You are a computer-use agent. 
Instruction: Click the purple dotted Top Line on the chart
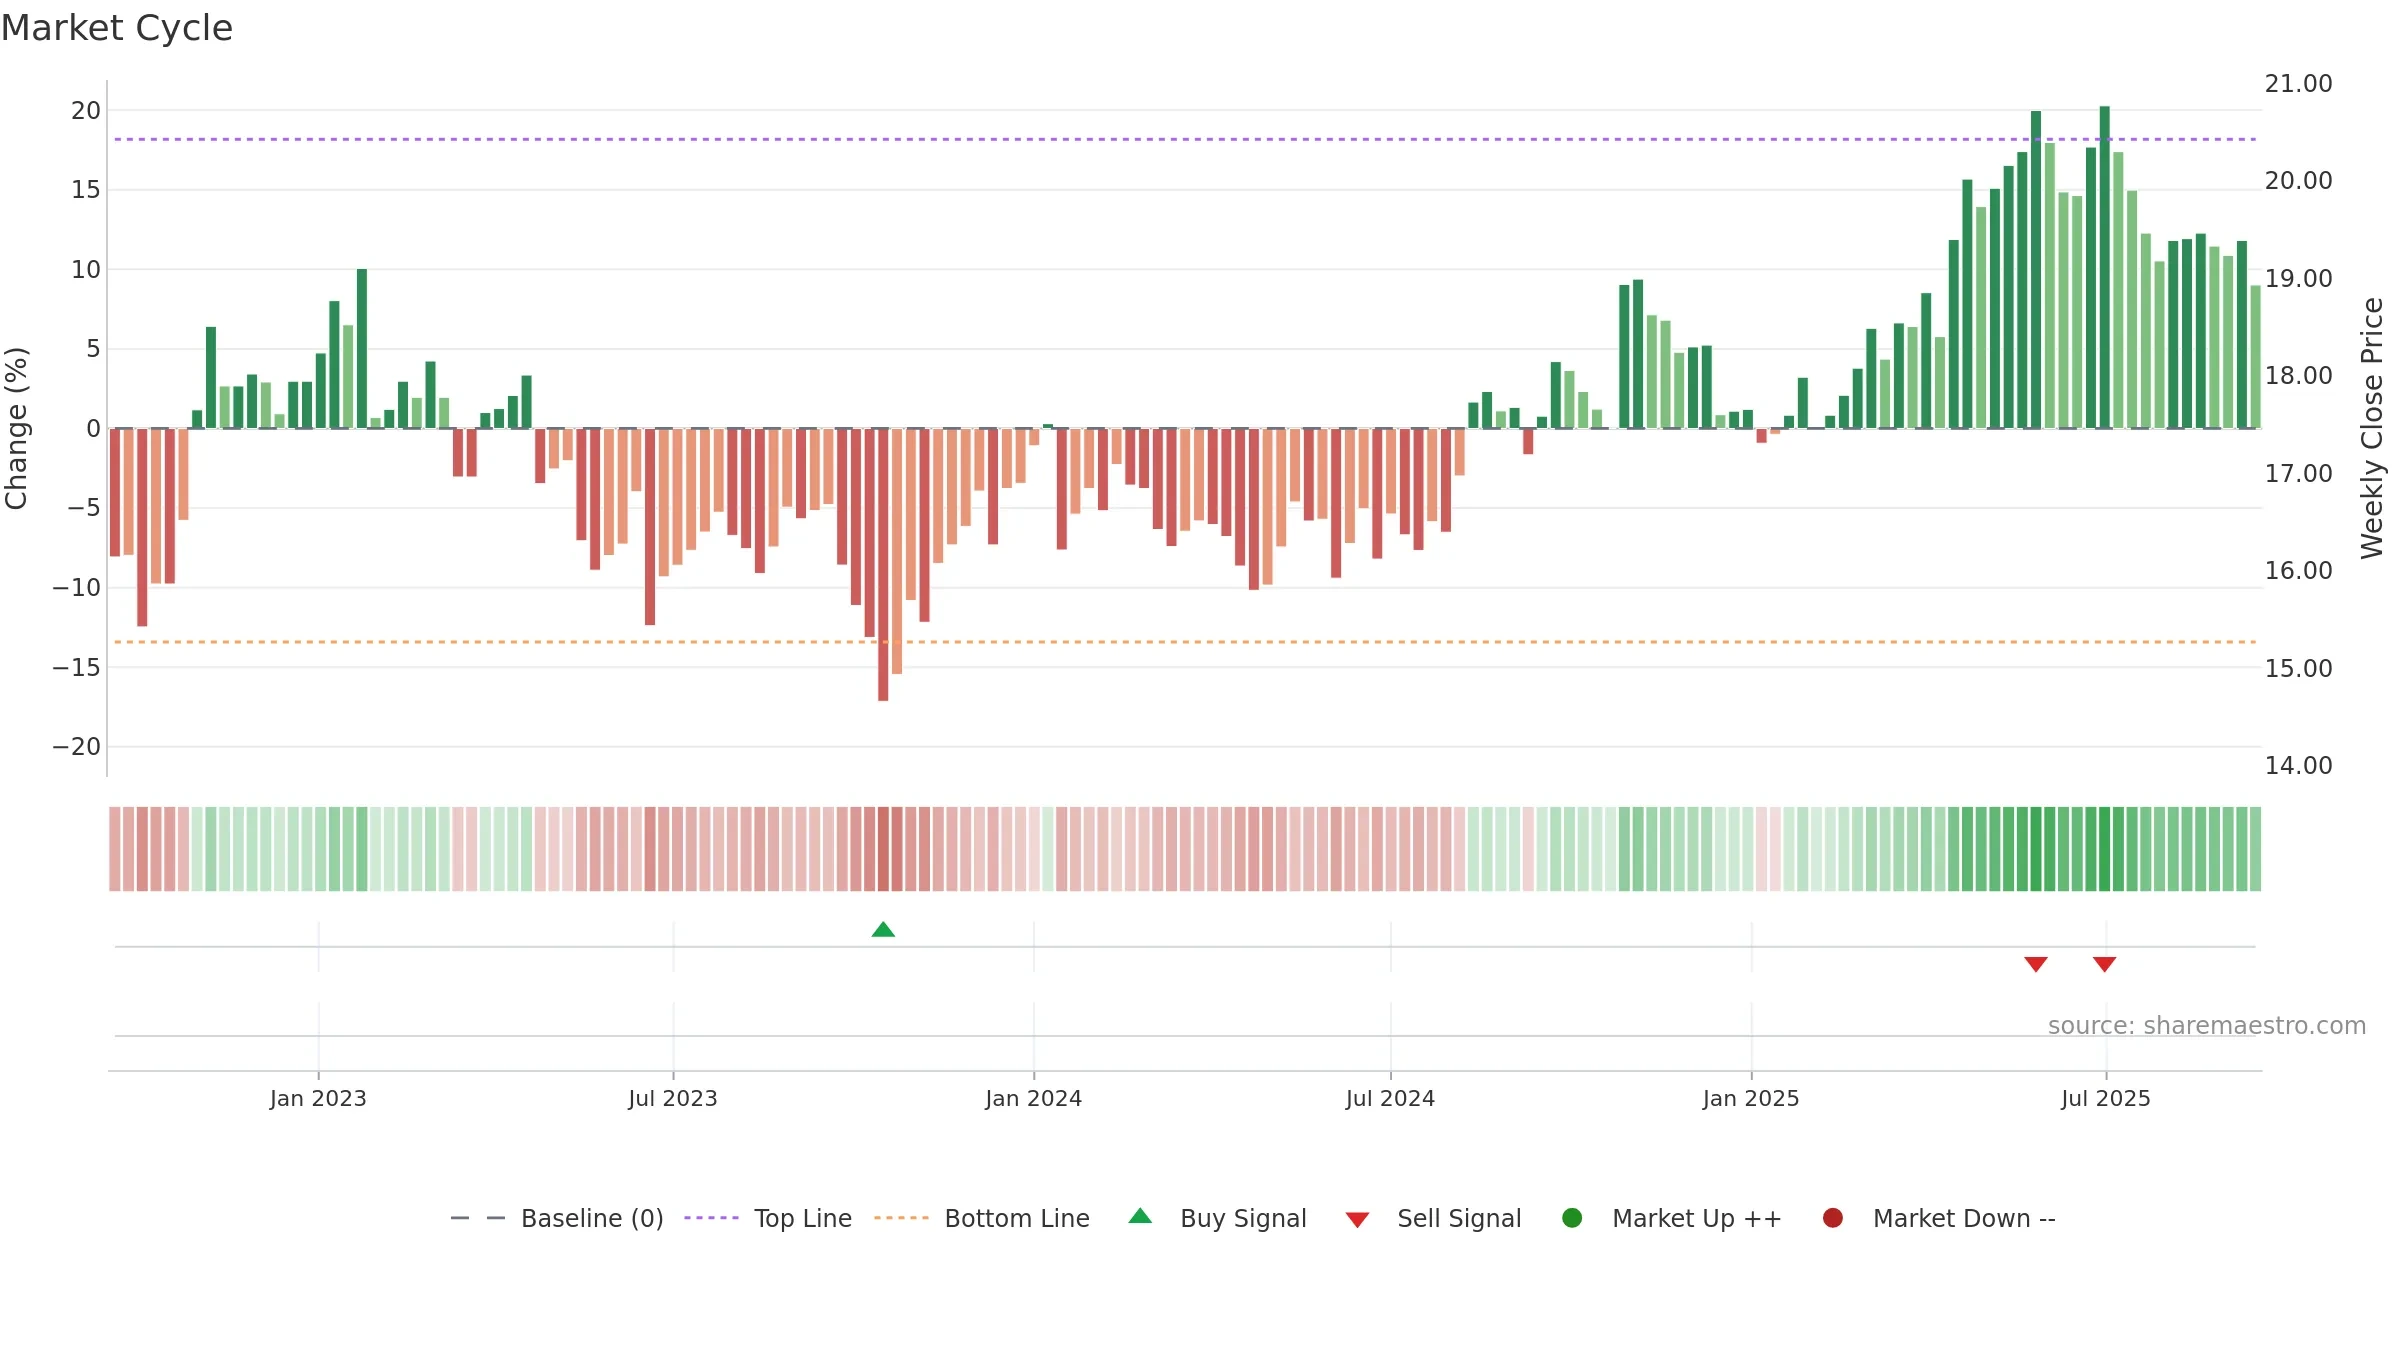click(x=1185, y=139)
